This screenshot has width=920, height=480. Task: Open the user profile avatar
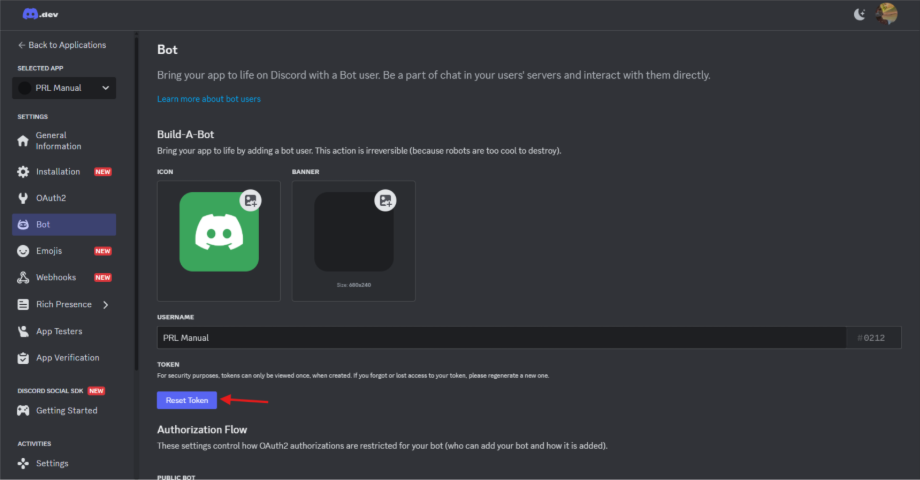[886, 13]
